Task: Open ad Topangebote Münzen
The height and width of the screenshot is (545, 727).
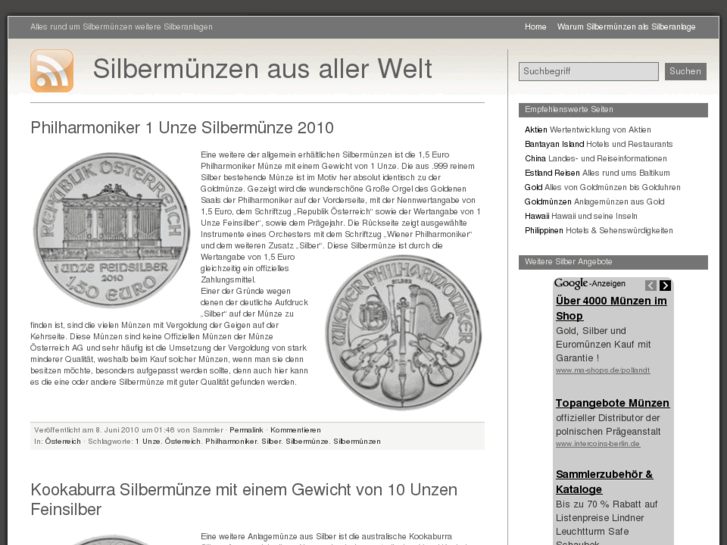Action: click(612, 403)
